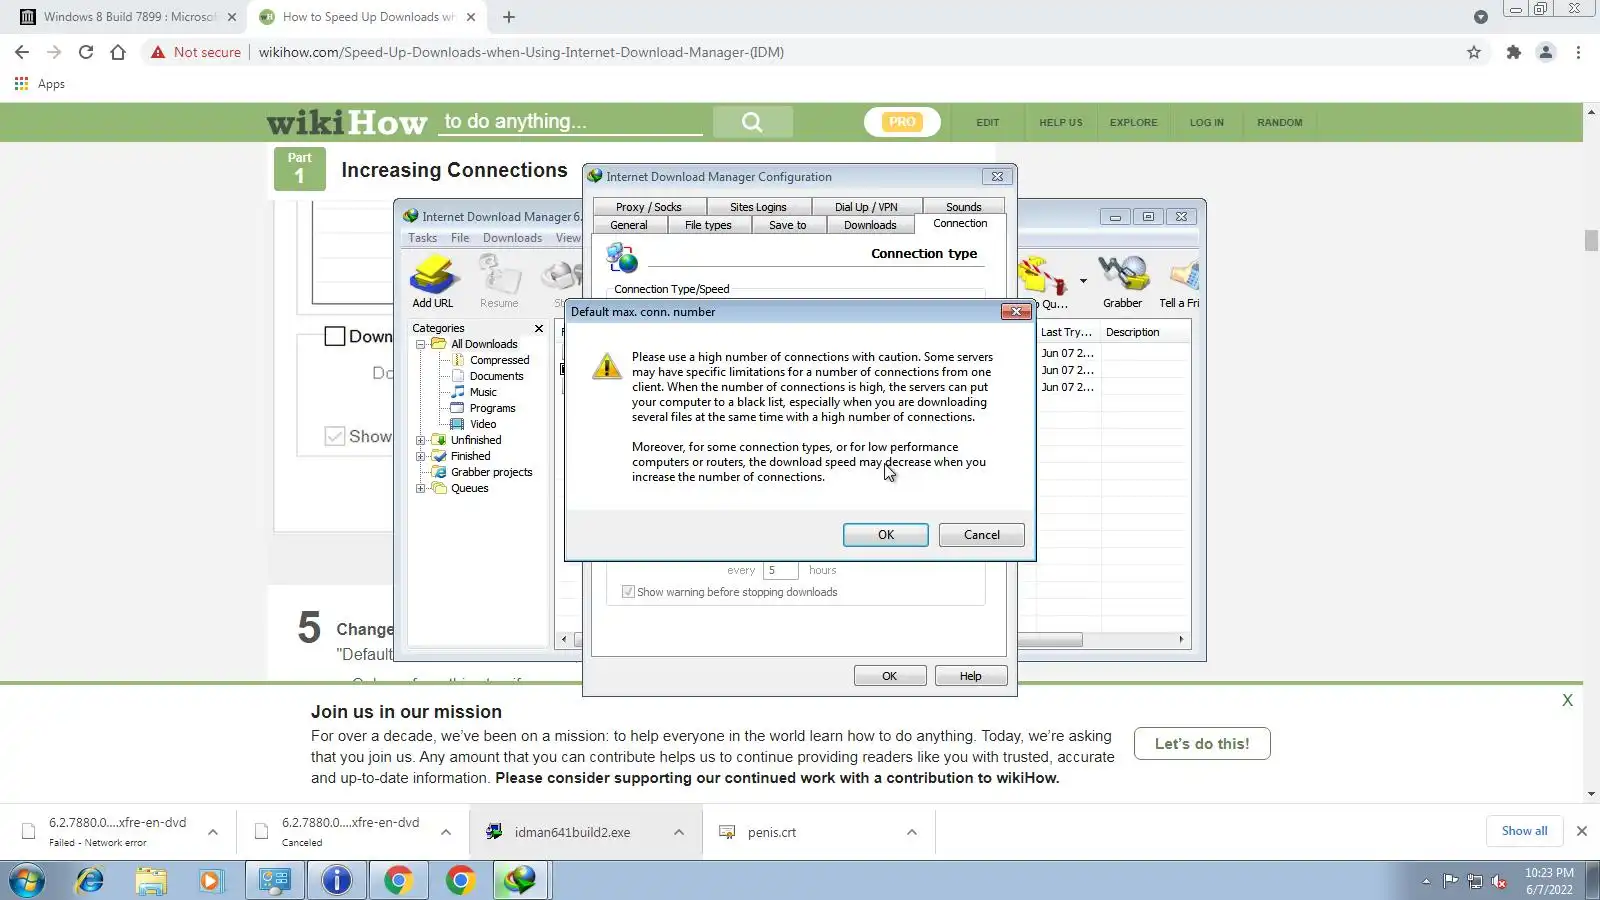The height and width of the screenshot is (900, 1600).
Task: Click the network icon in system tray
Action: (x=1474, y=881)
